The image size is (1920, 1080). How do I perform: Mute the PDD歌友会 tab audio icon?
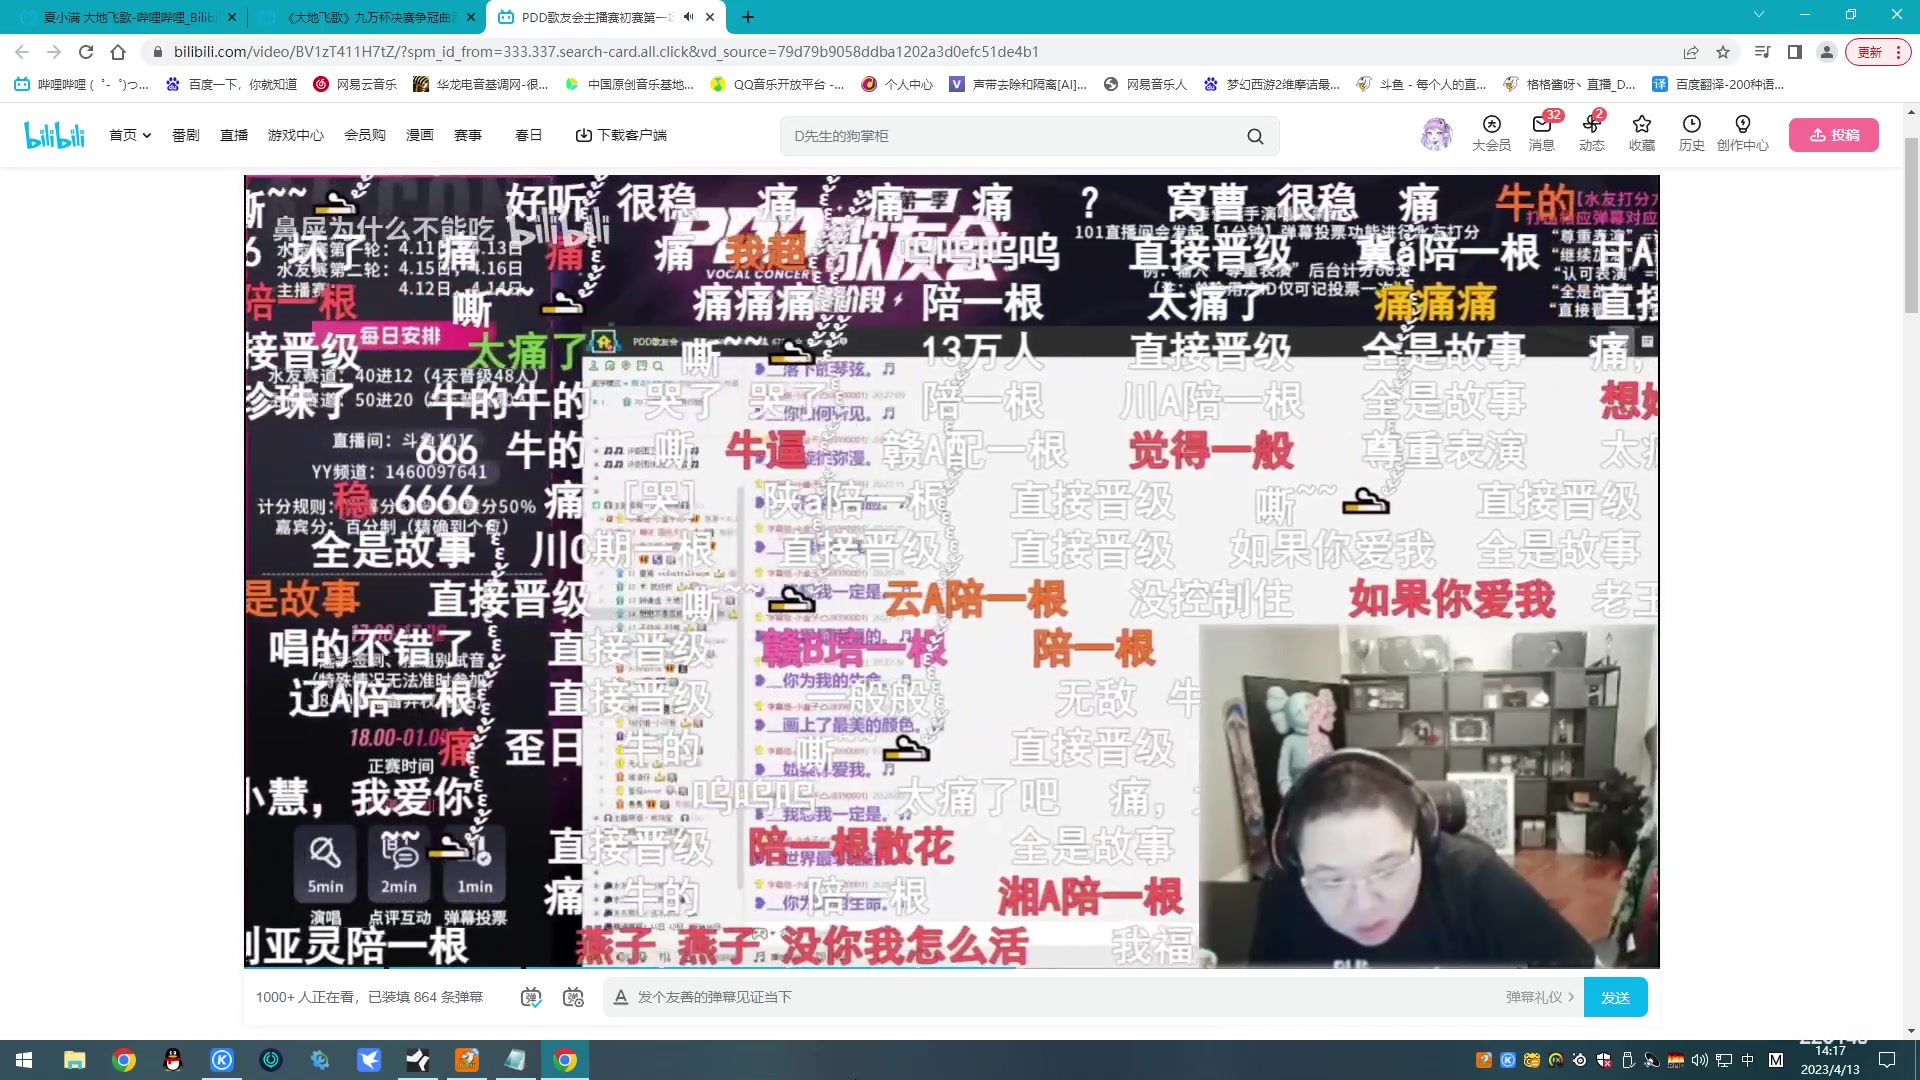[x=688, y=17]
